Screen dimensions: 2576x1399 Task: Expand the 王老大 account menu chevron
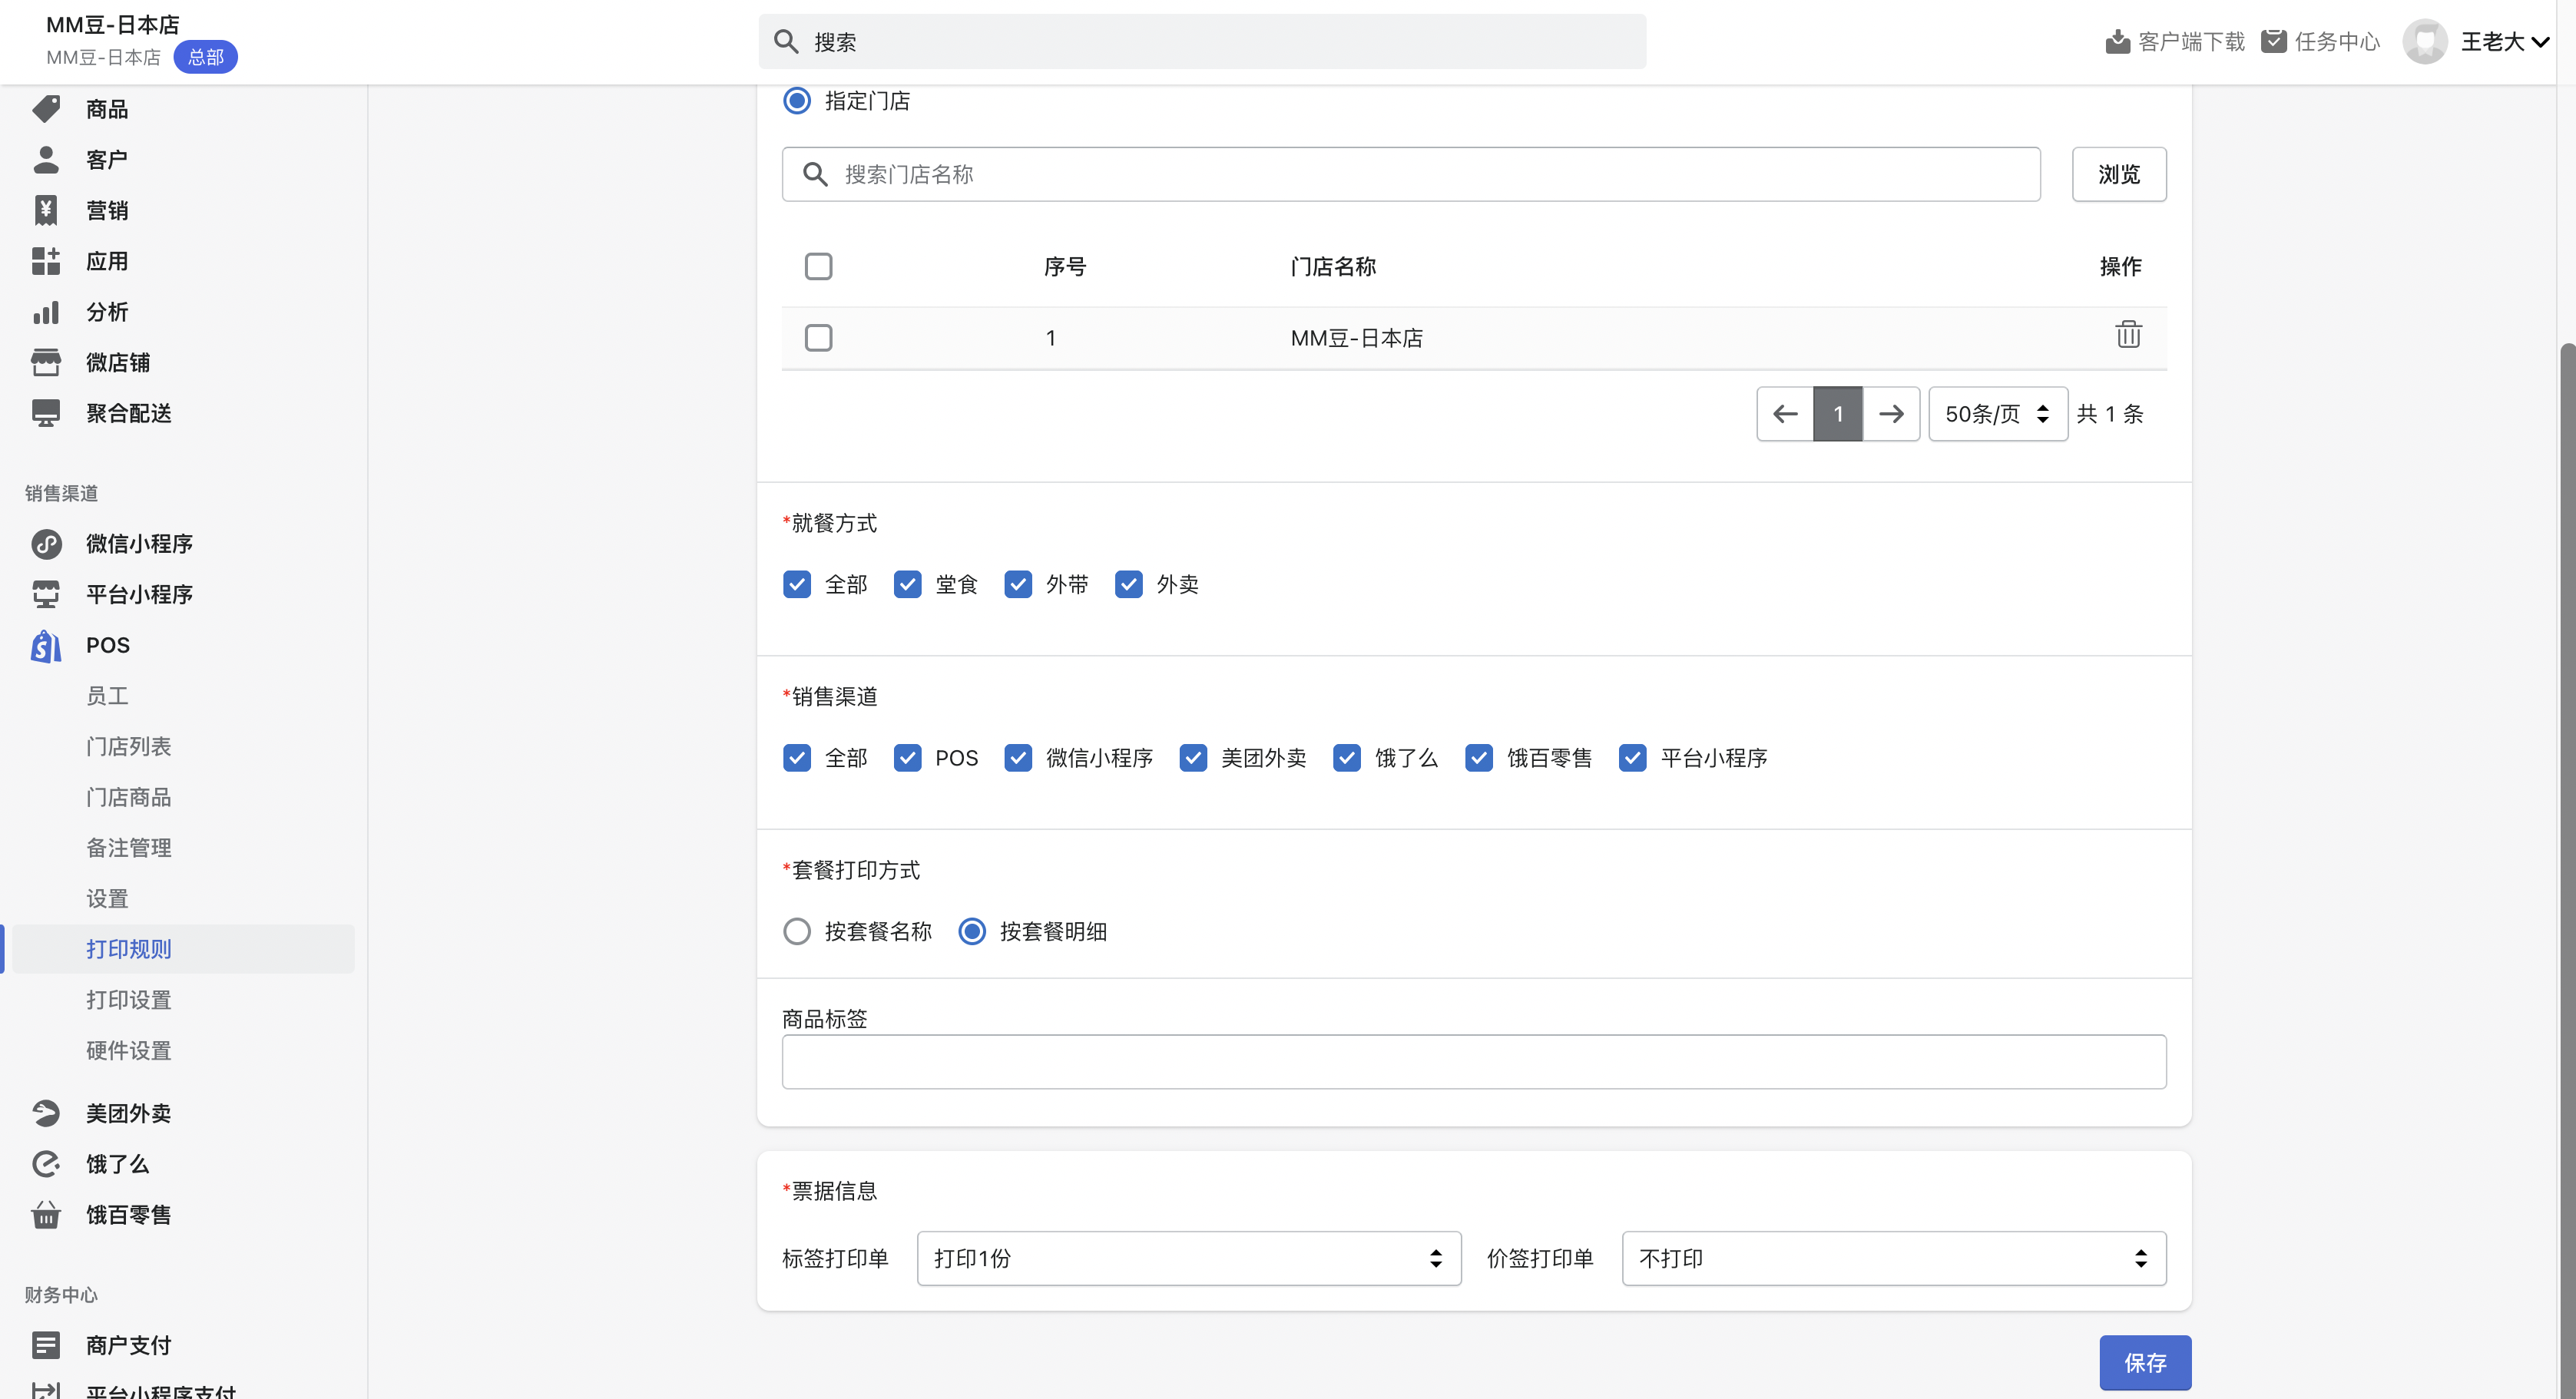coord(2539,42)
